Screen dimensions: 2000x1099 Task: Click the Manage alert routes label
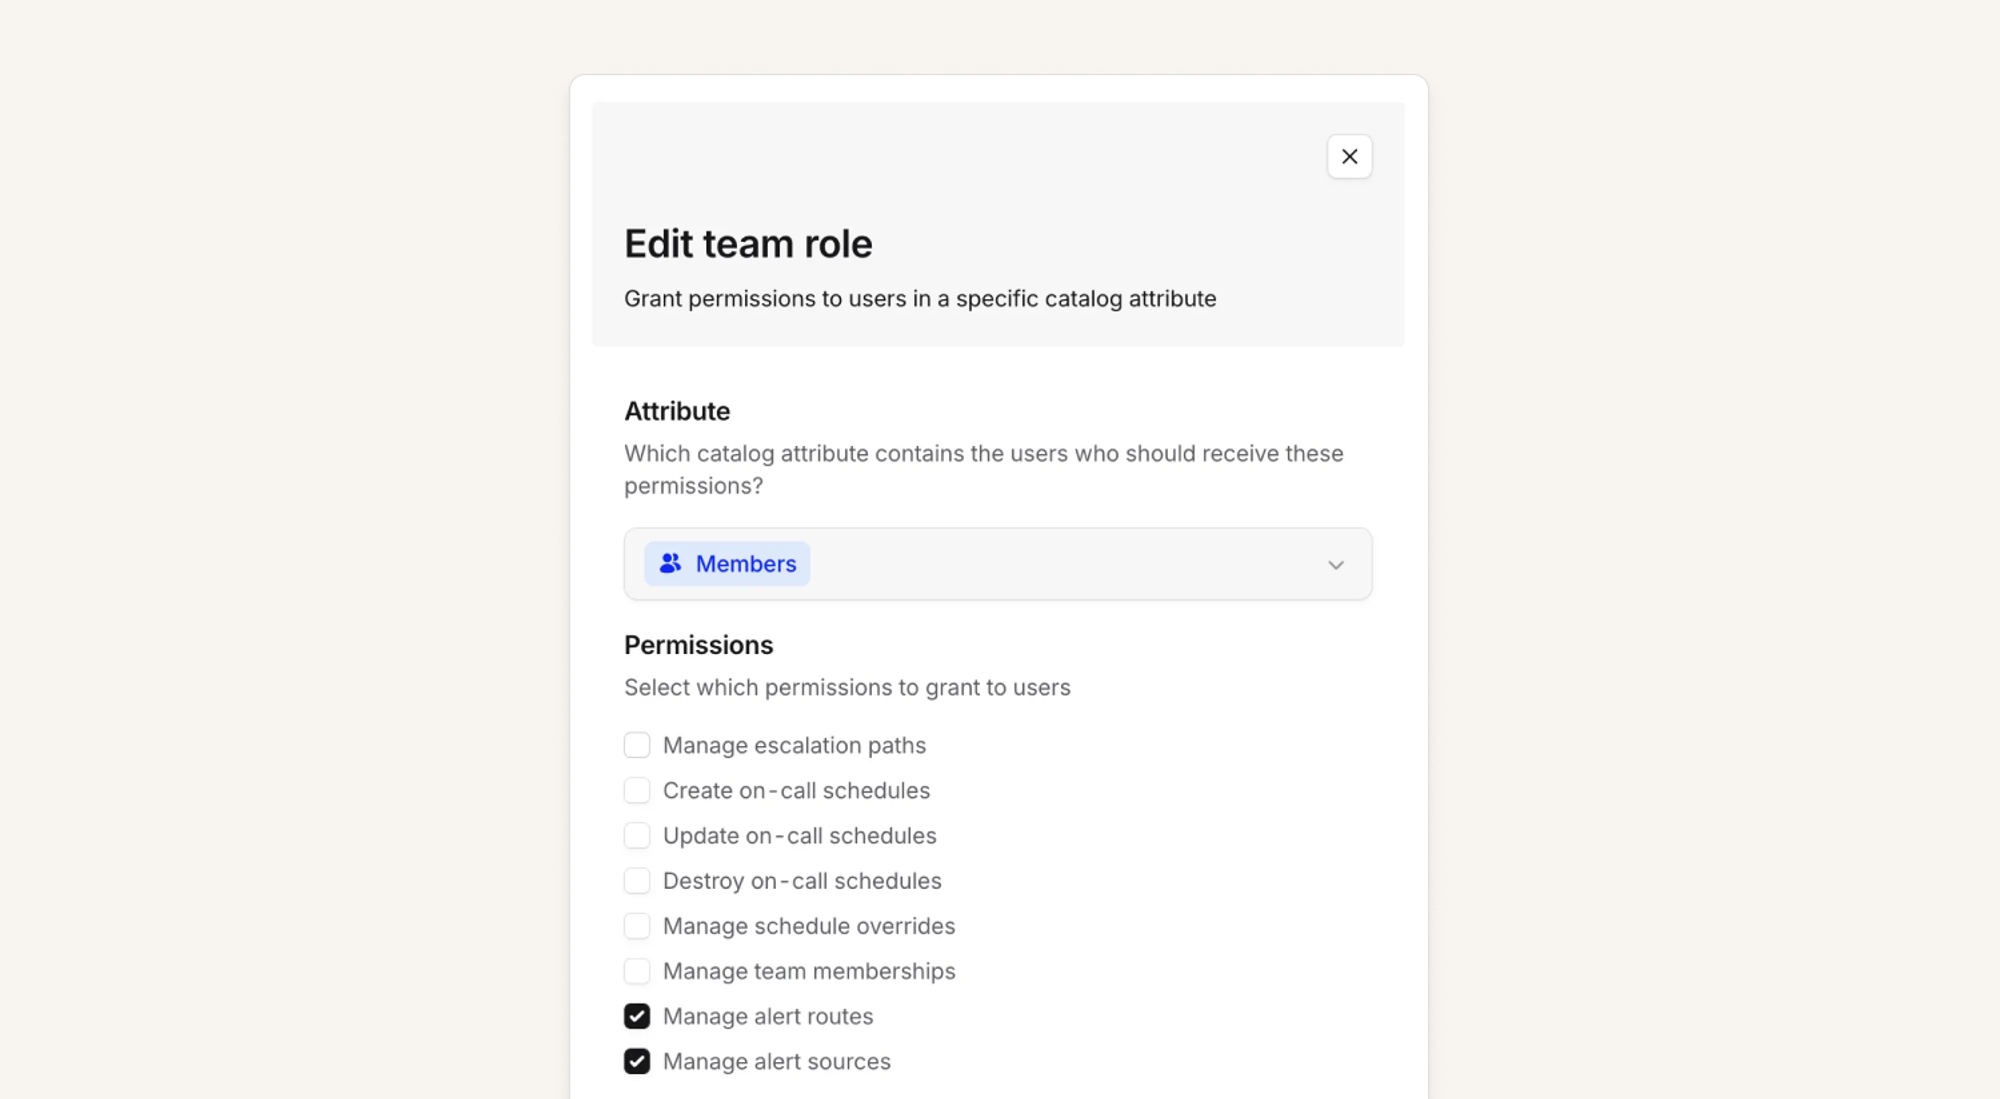pyautogui.click(x=768, y=1016)
